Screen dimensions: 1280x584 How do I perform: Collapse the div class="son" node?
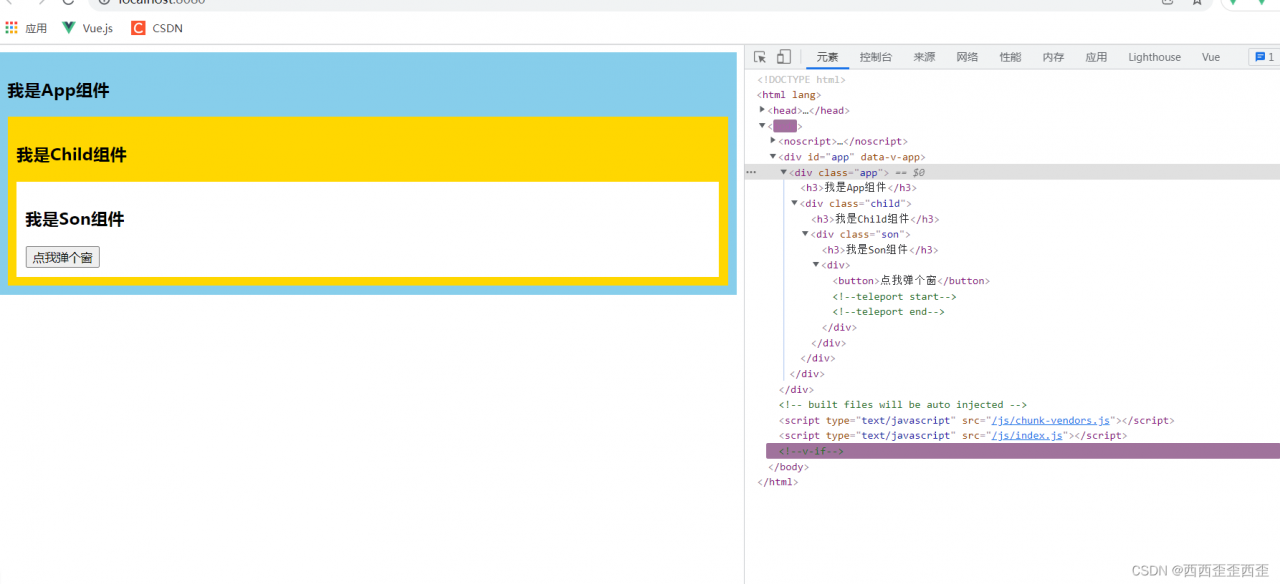point(806,234)
